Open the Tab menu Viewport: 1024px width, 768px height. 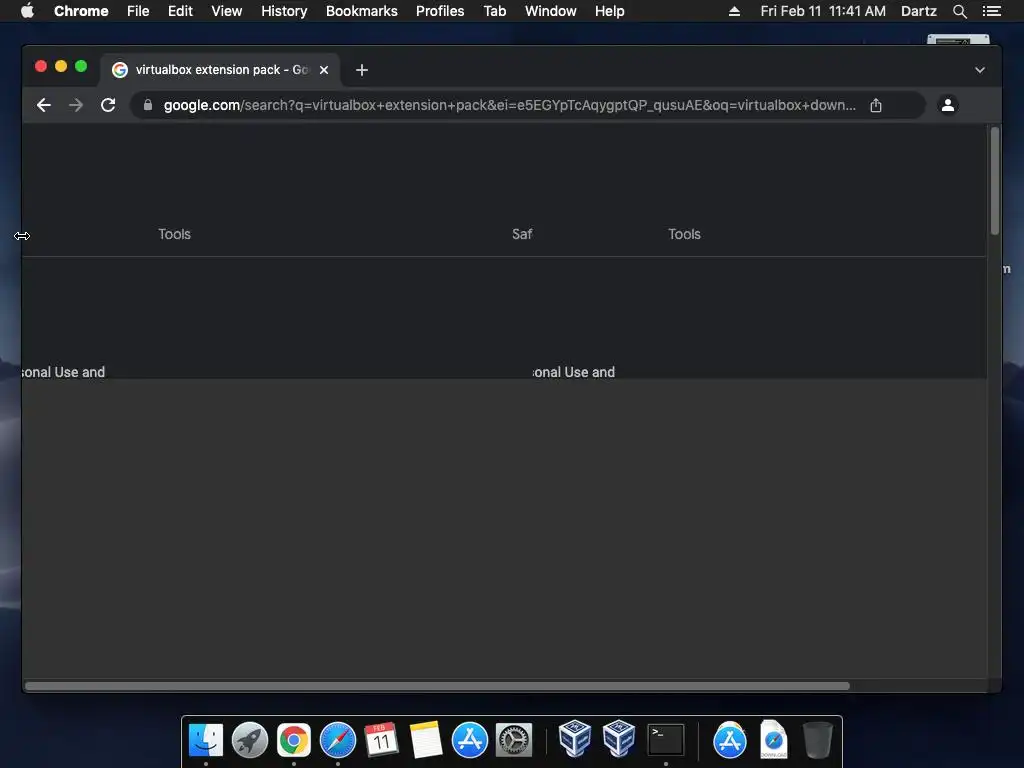click(x=494, y=11)
